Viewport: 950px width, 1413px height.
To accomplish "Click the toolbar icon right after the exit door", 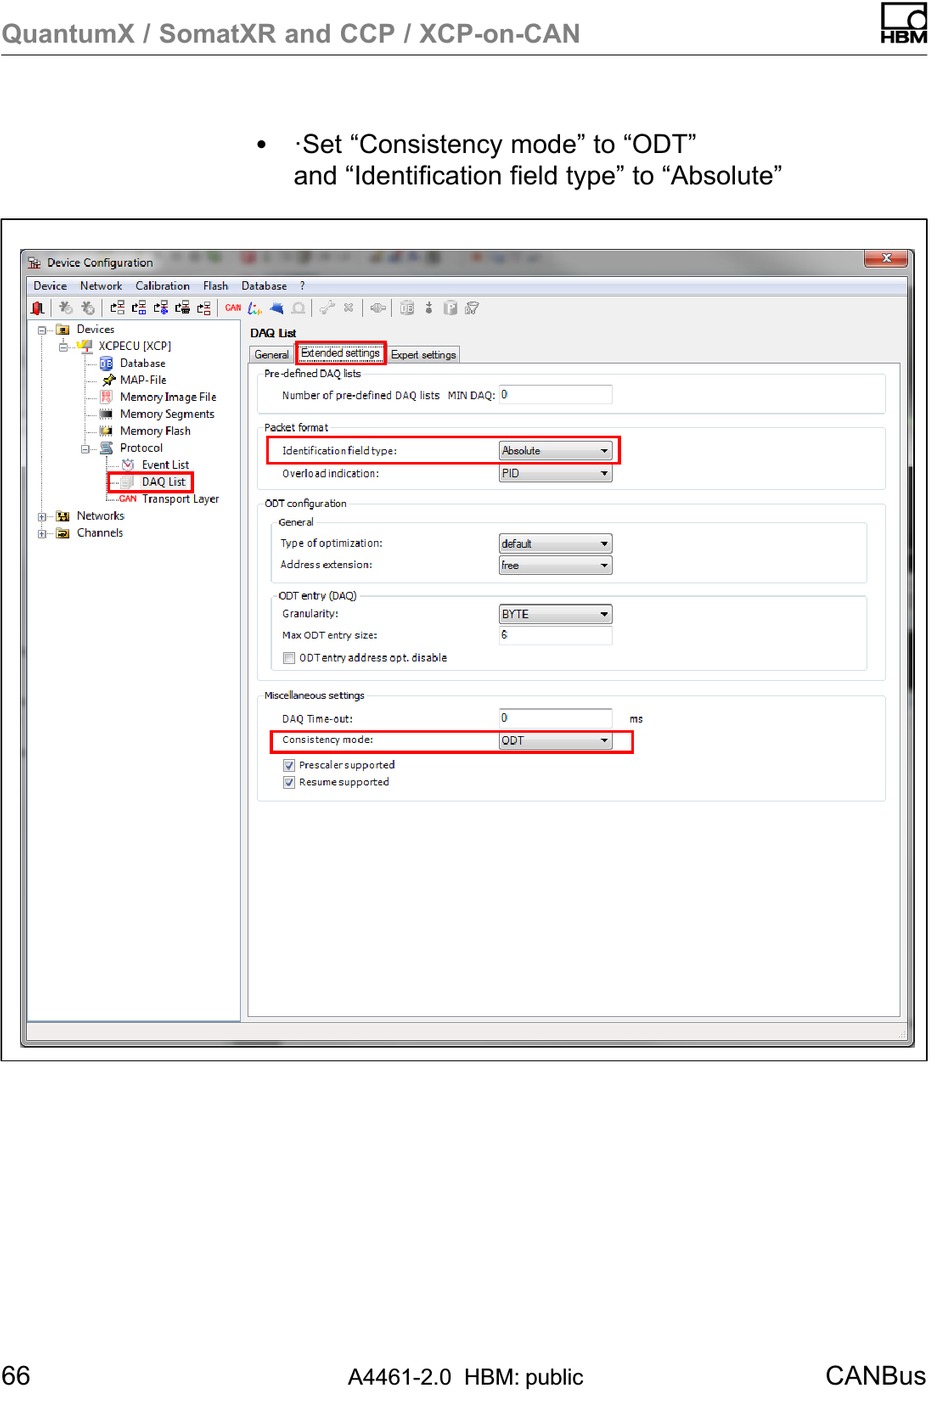I will 65,308.
